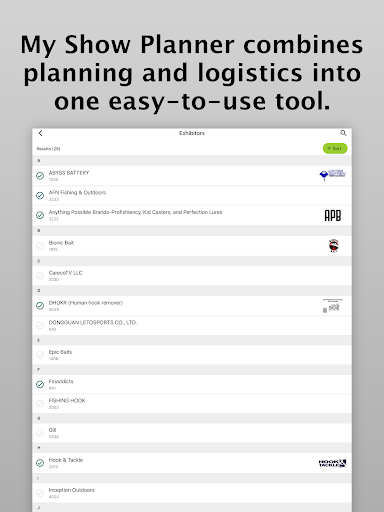Tap the Hook & Tackle logo
Image resolution: width=384 pixels, height=512 pixels.
[333, 463]
